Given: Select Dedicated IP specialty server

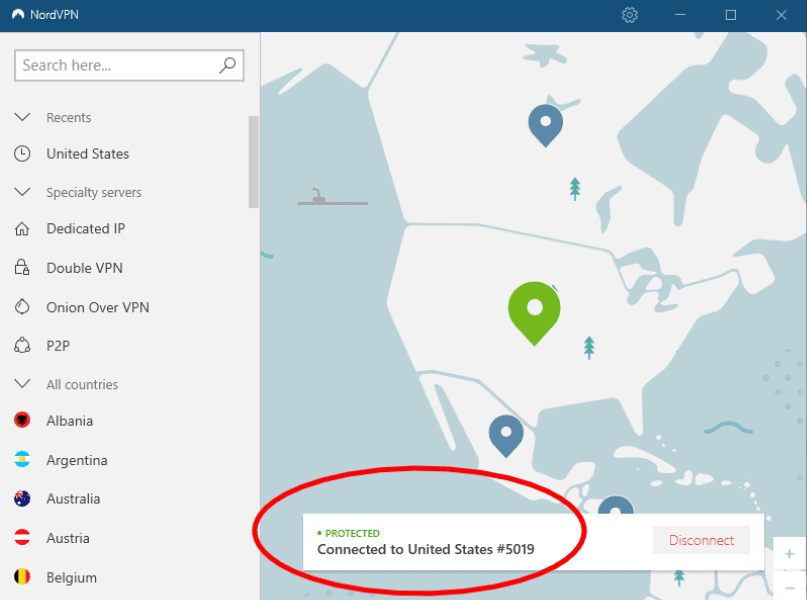Looking at the screenshot, I should pyautogui.click(x=85, y=228).
